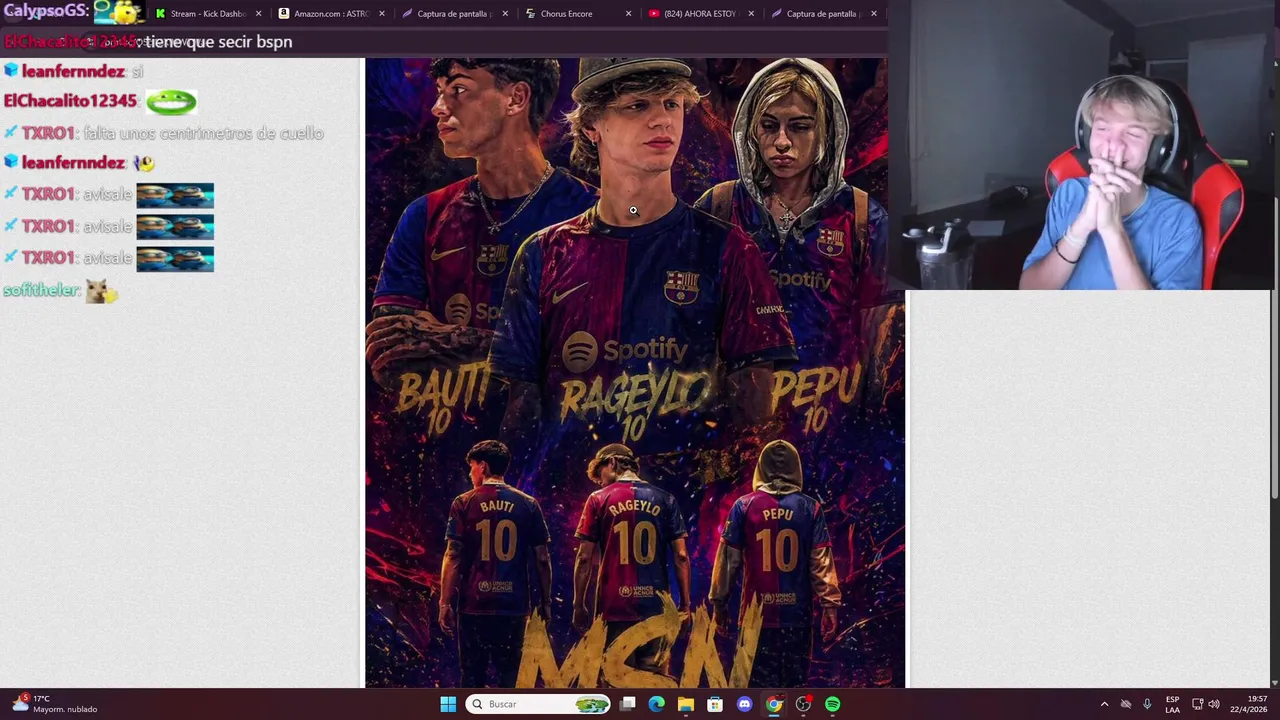Click the emoji in leanfernndez's second message
Screen dimensions: 1280x720
[x=144, y=163]
